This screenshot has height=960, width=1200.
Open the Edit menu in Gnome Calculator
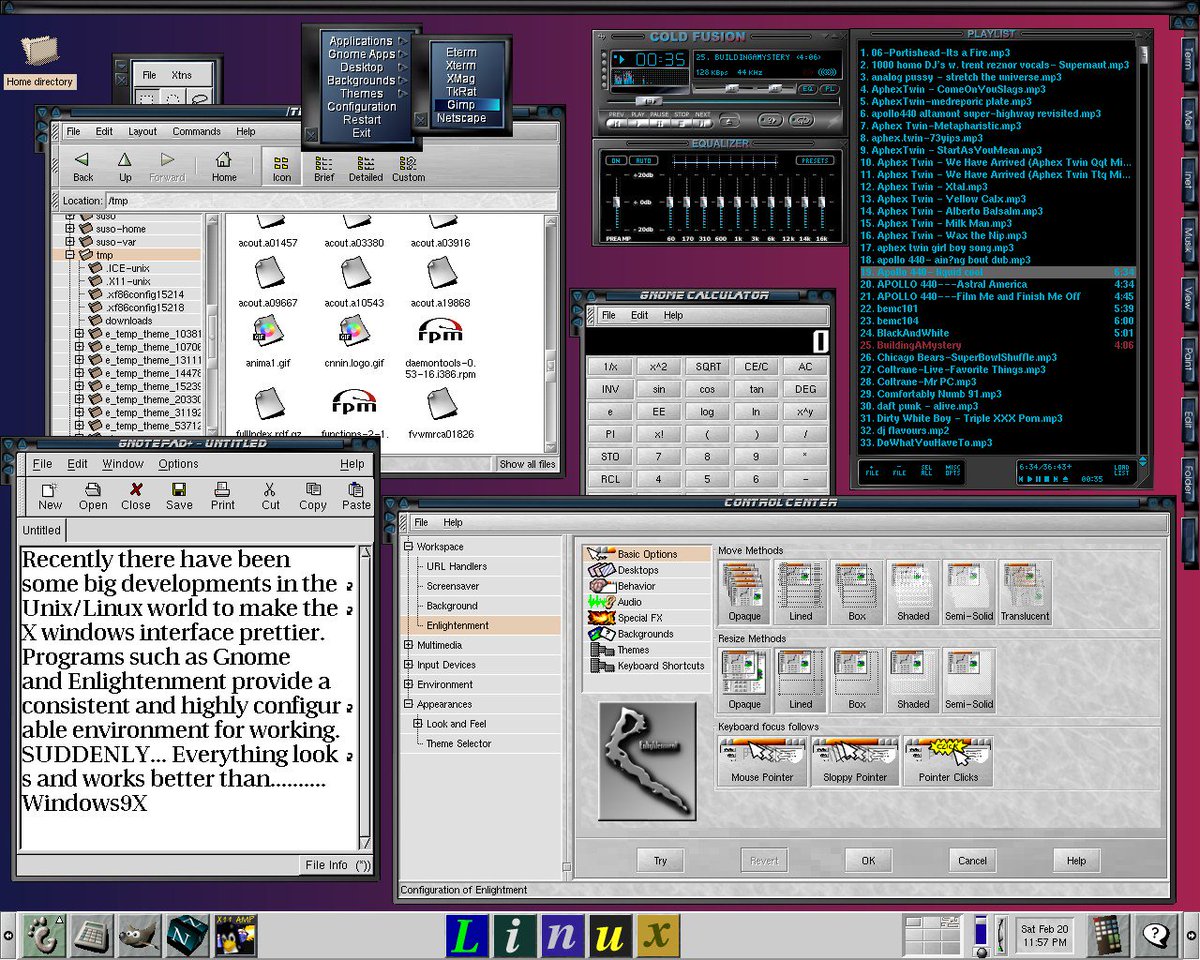click(639, 315)
